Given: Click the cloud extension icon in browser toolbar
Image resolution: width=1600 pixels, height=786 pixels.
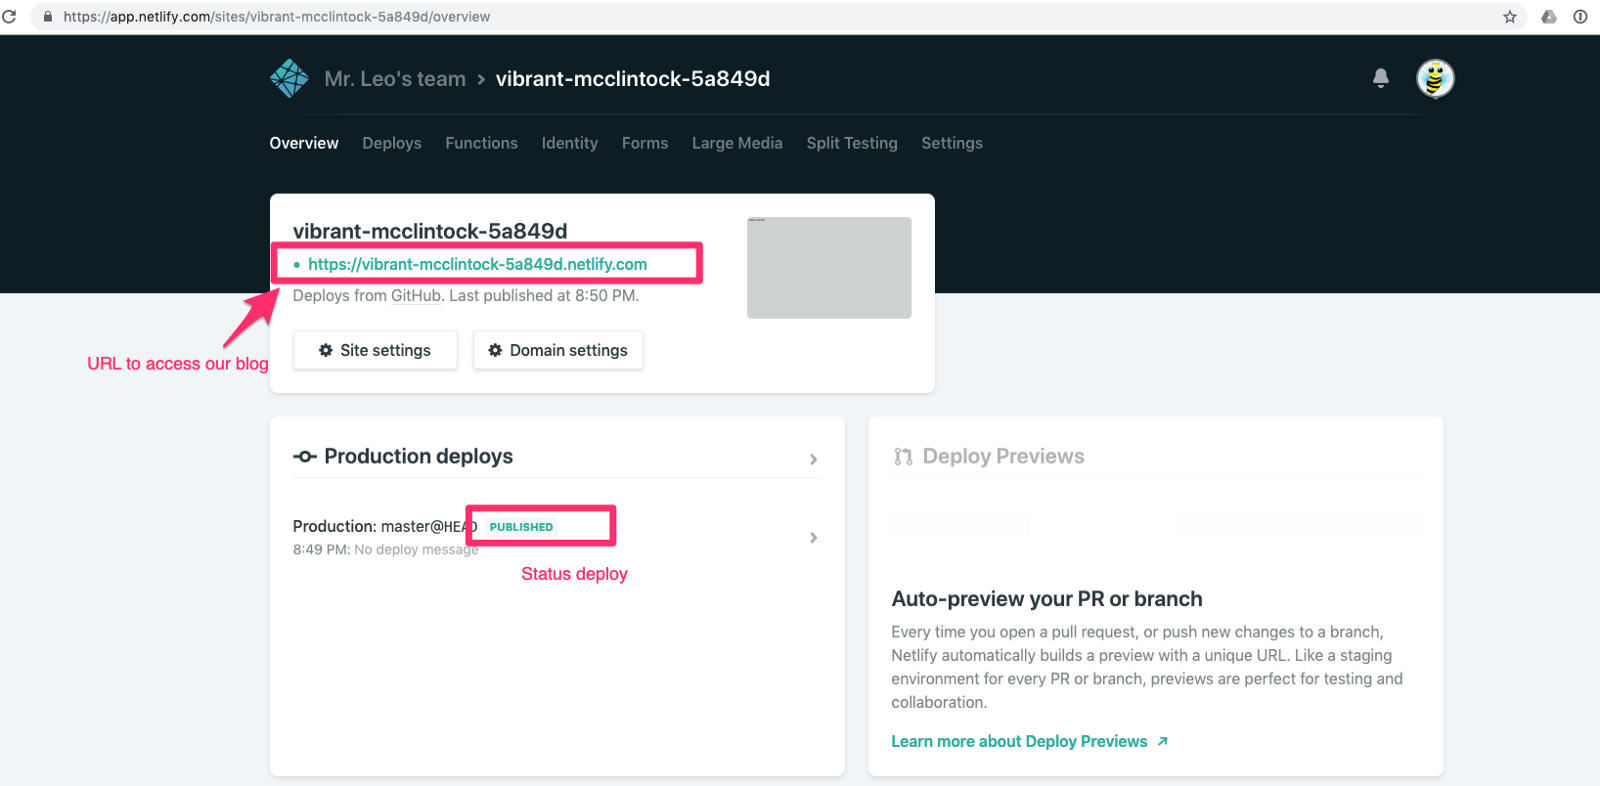Looking at the screenshot, I should pyautogui.click(x=1549, y=17).
